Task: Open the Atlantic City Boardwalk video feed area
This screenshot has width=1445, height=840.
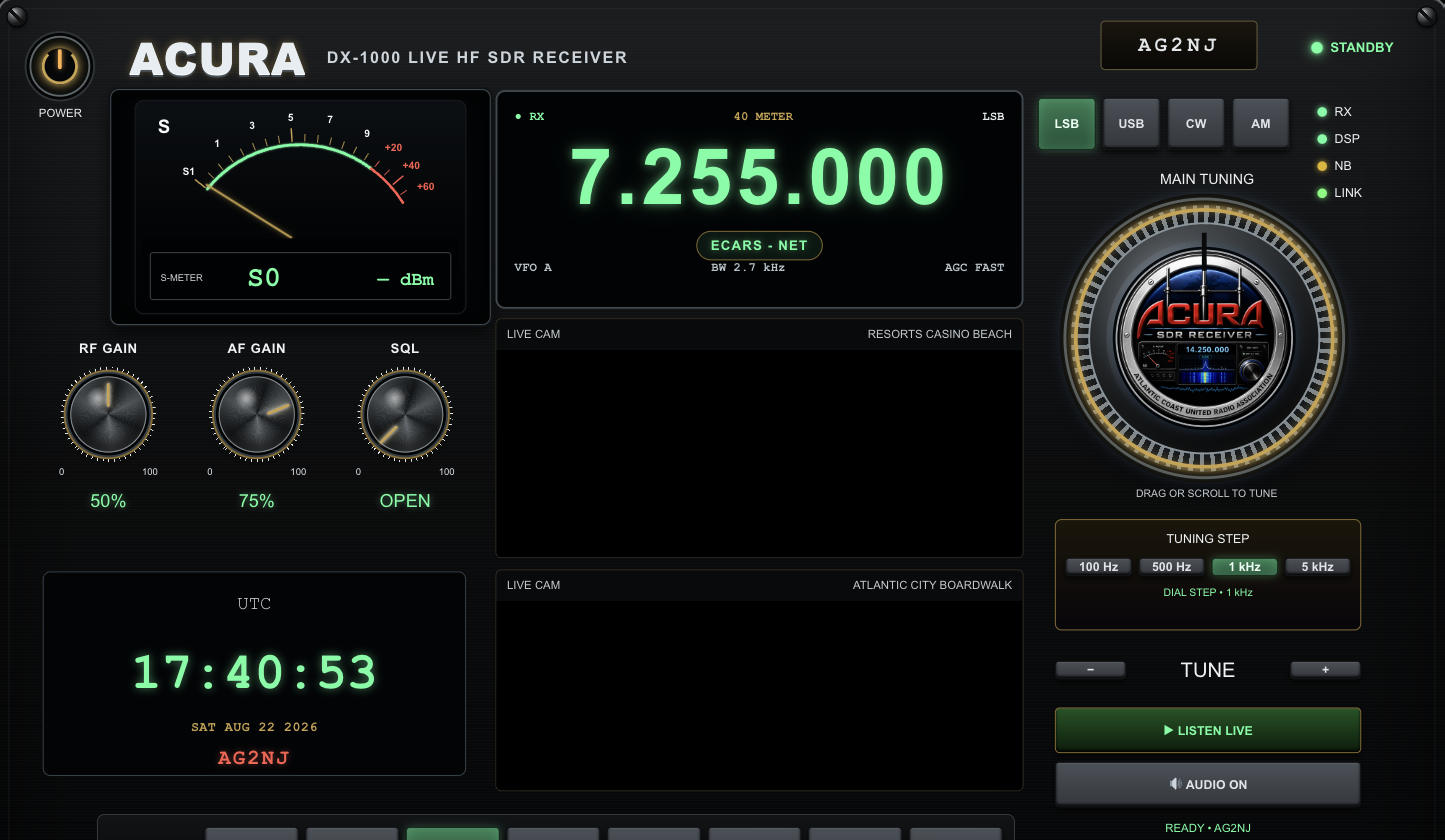Action: (759, 695)
